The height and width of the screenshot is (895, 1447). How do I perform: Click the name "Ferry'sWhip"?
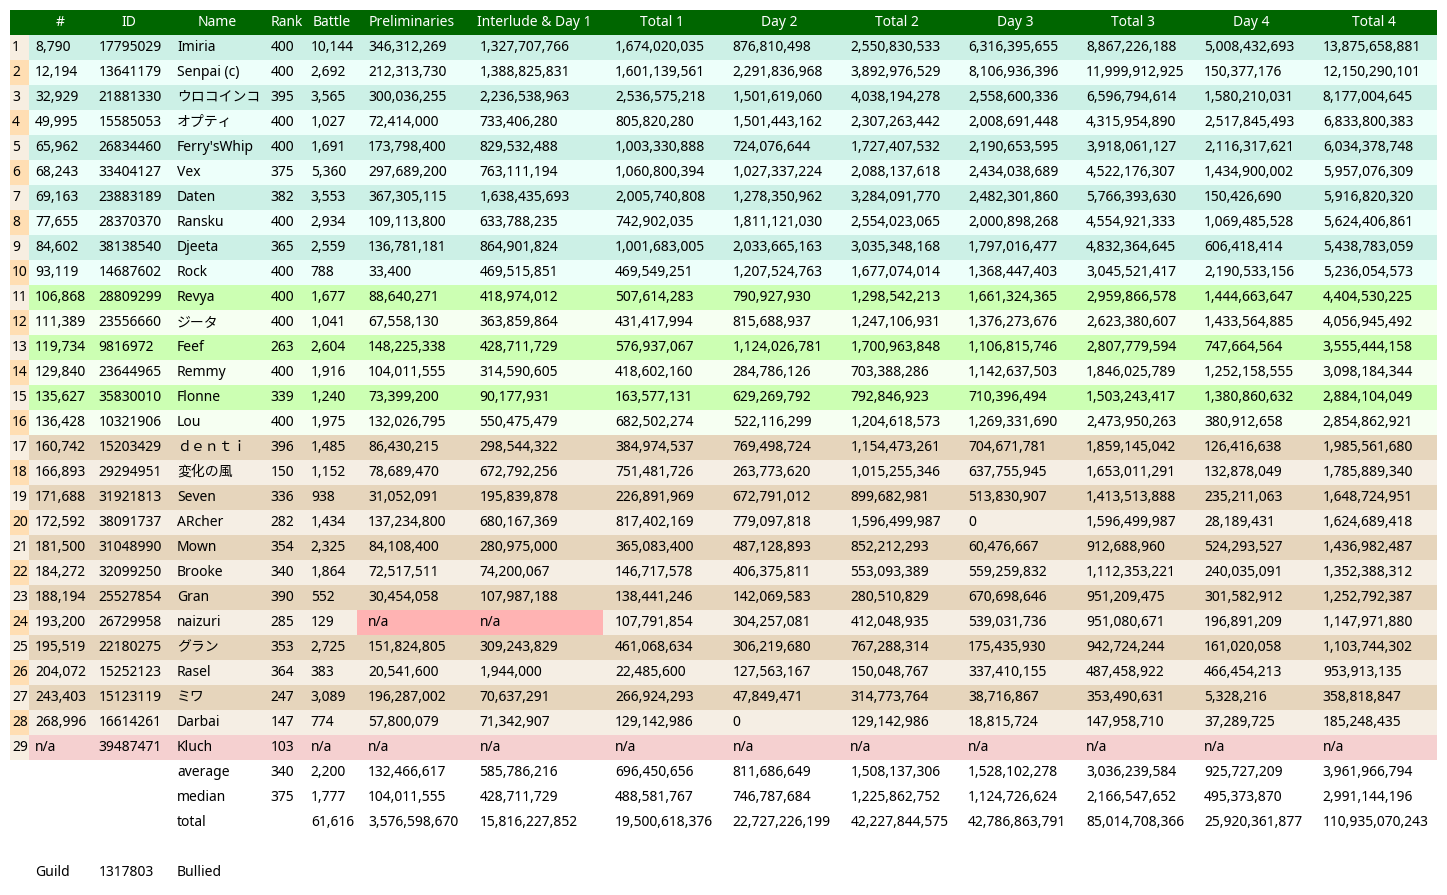click(215, 146)
